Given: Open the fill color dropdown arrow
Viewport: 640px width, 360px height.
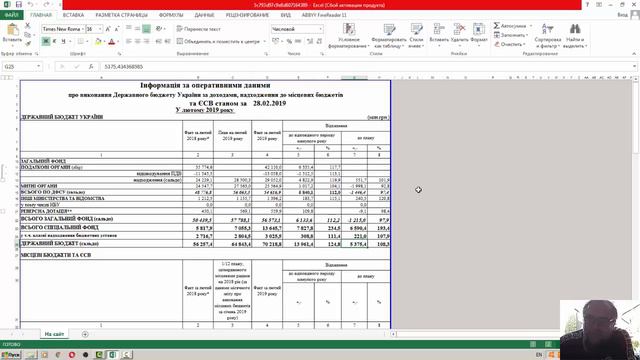Looking at the screenshot, I should [x=104, y=41].
